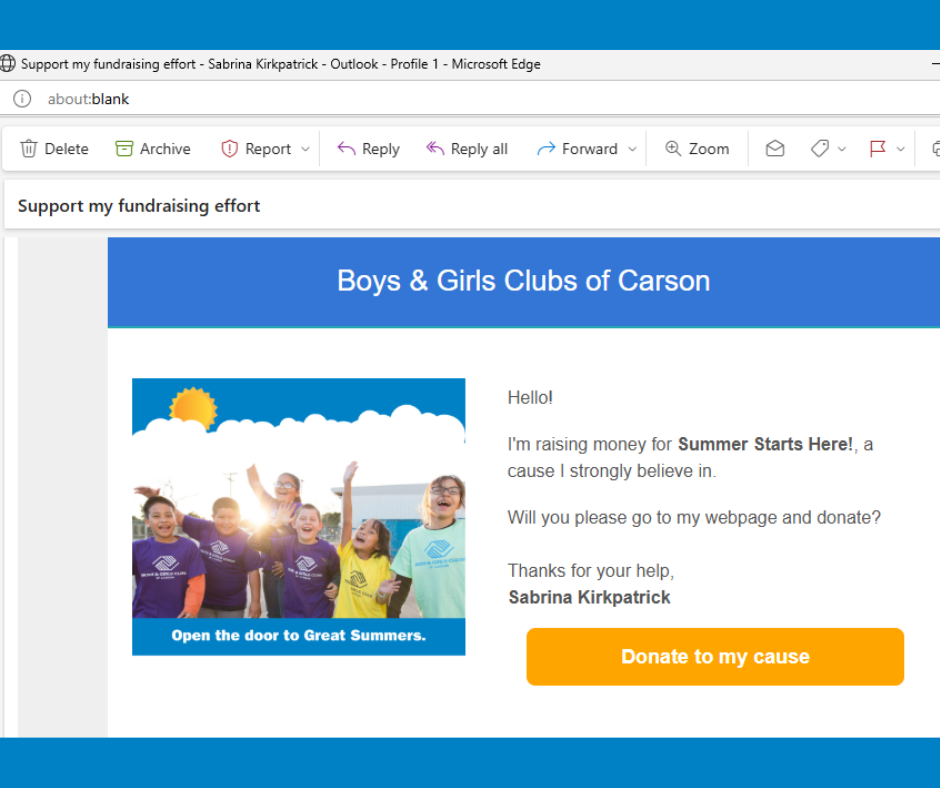This screenshot has height=788, width=940.
Task: Click the Boys & Girls Clubs of Carson header
Action: point(523,281)
